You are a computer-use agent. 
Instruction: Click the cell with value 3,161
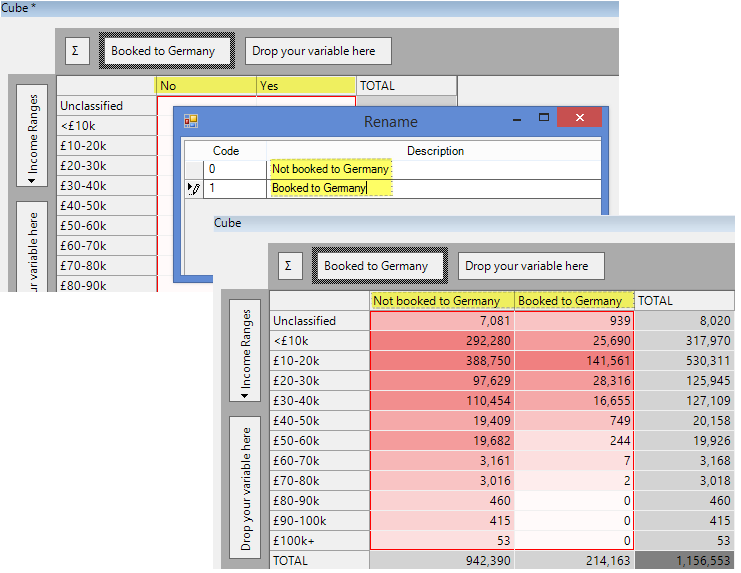point(442,461)
